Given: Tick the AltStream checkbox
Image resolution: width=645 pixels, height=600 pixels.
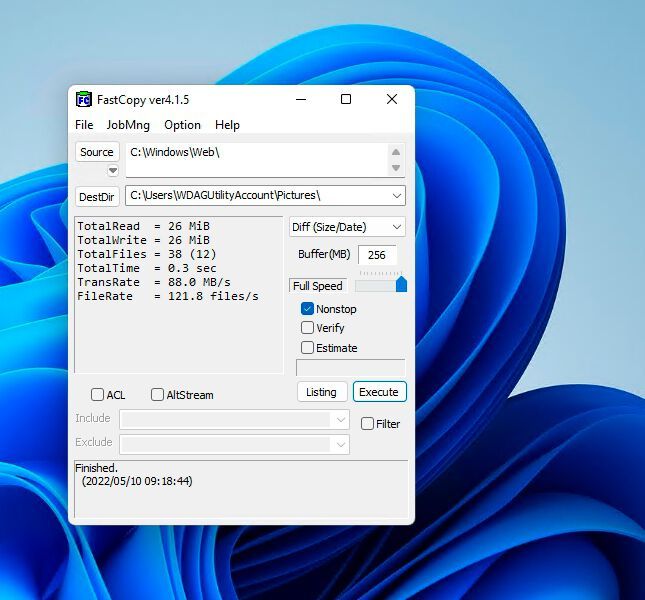Looking at the screenshot, I should click(157, 395).
